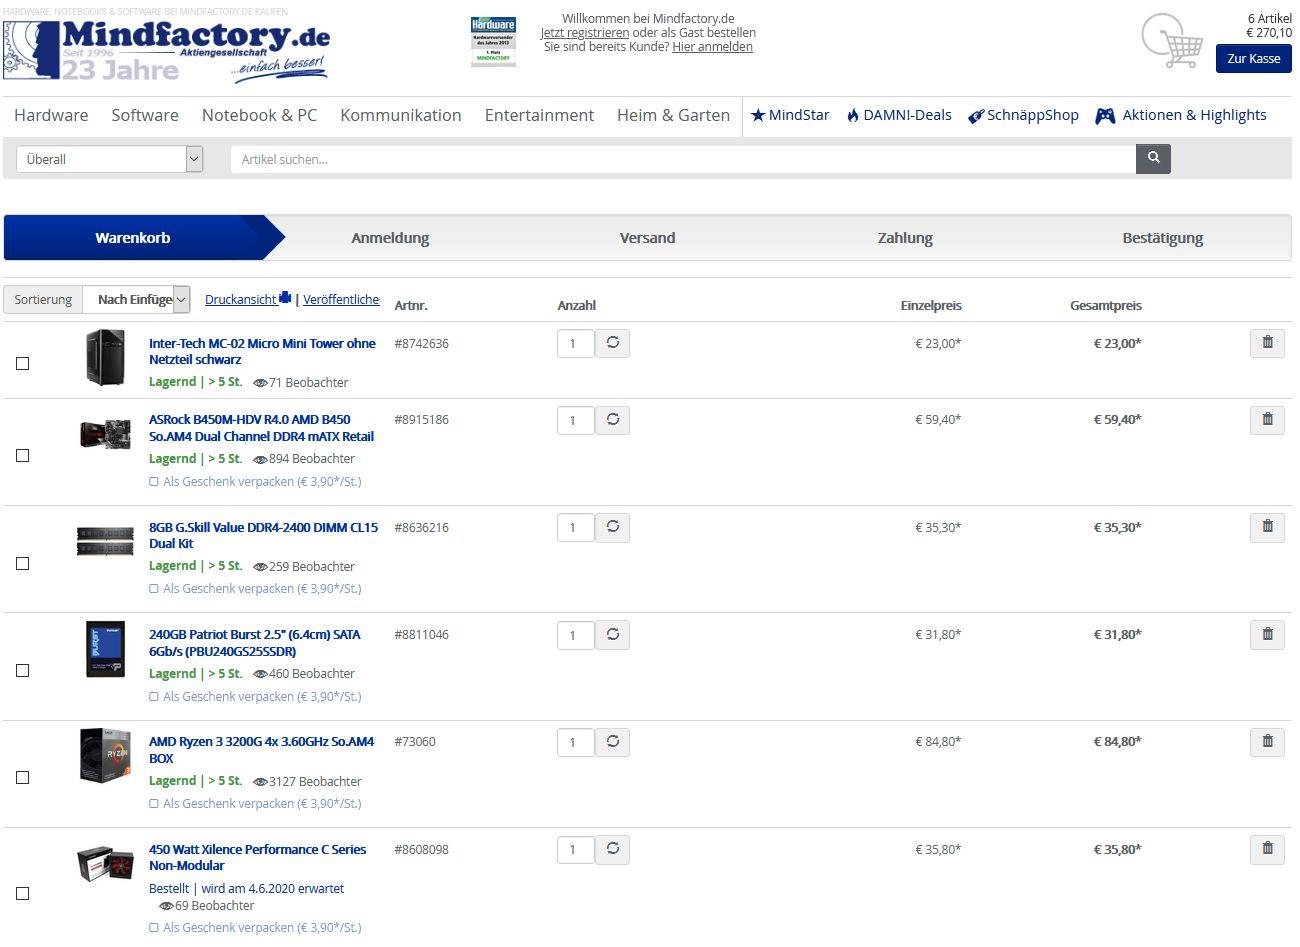Delete the G.Skill Value DDR4 kit
Image resolution: width=1300 pixels, height=947 pixels.
(x=1267, y=527)
